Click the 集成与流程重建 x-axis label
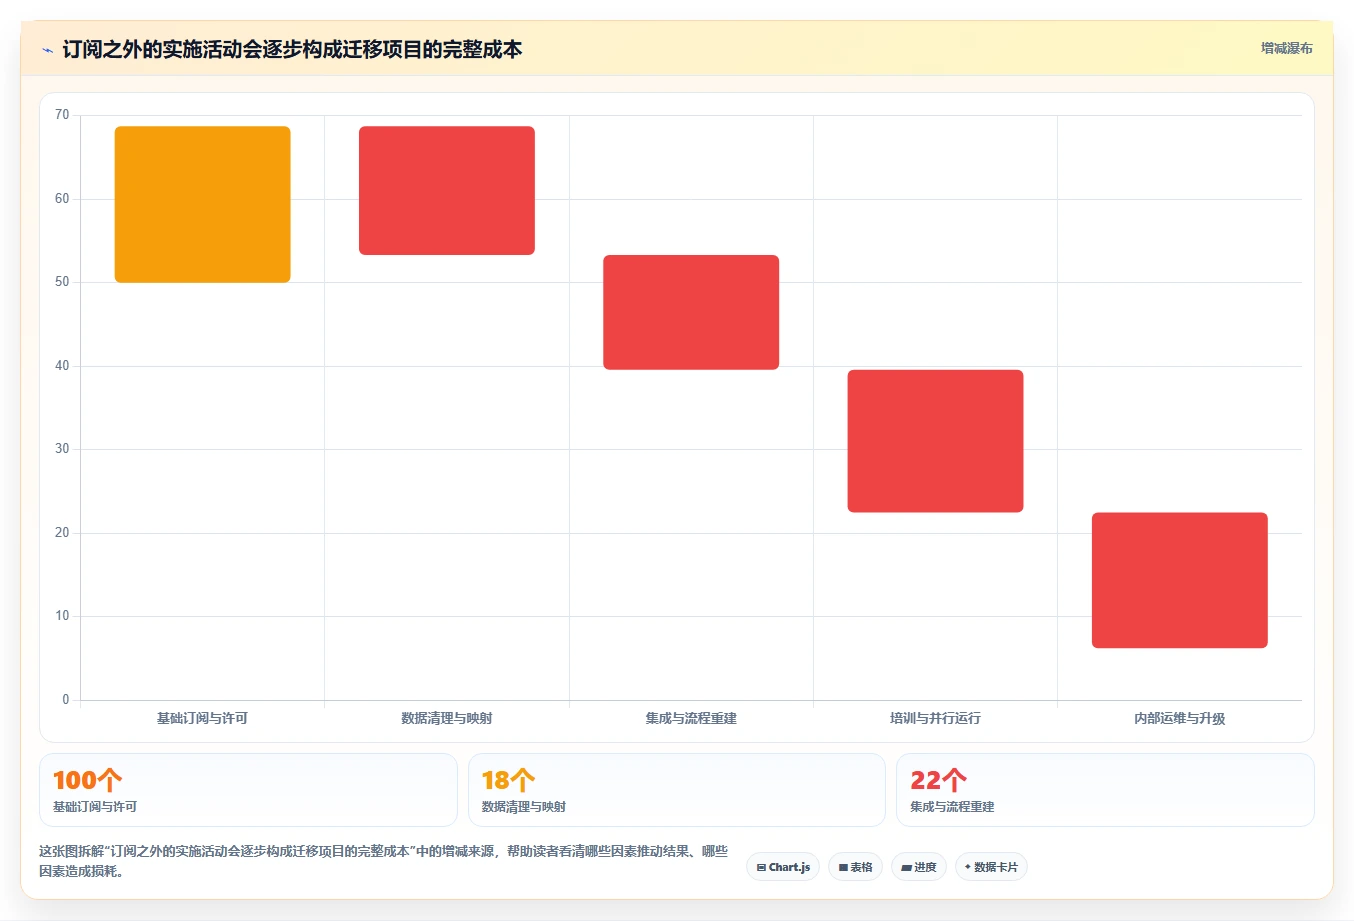 pyautogui.click(x=691, y=718)
